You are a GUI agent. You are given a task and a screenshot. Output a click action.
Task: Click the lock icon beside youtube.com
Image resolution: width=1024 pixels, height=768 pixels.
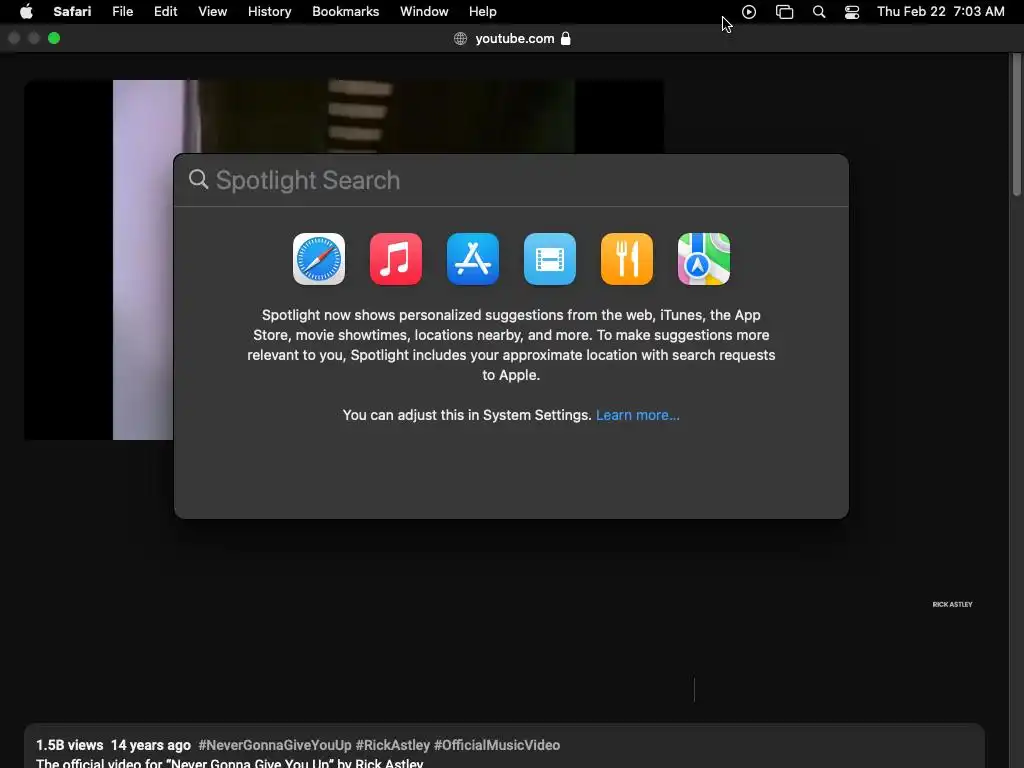point(566,39)
